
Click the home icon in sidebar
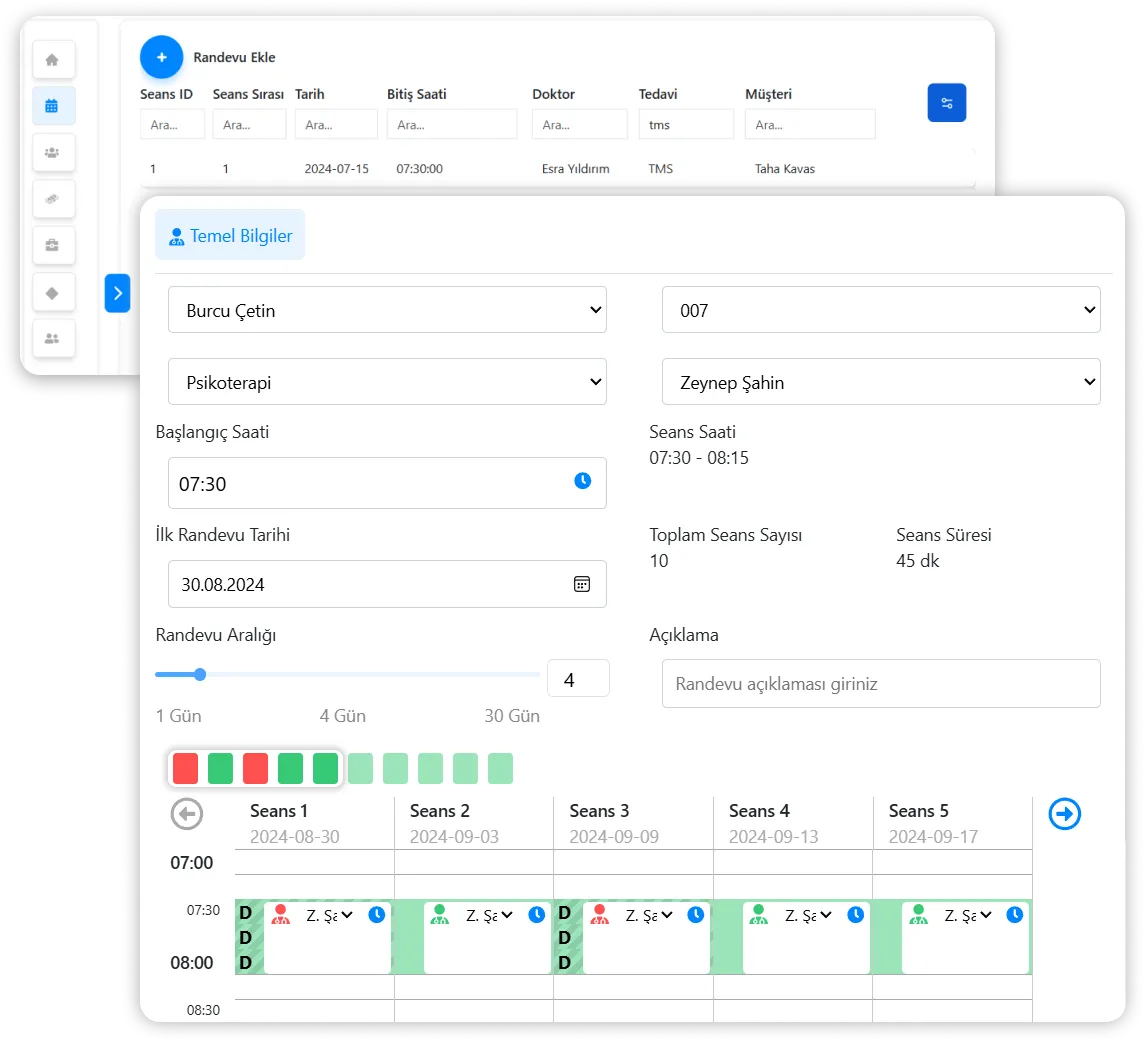(53, 59)
